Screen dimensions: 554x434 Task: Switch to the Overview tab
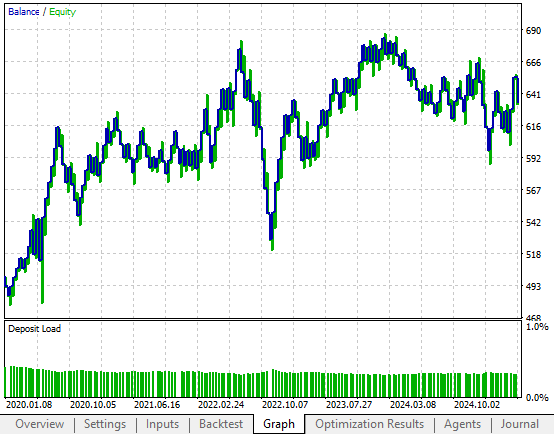(x=40, y=424)
